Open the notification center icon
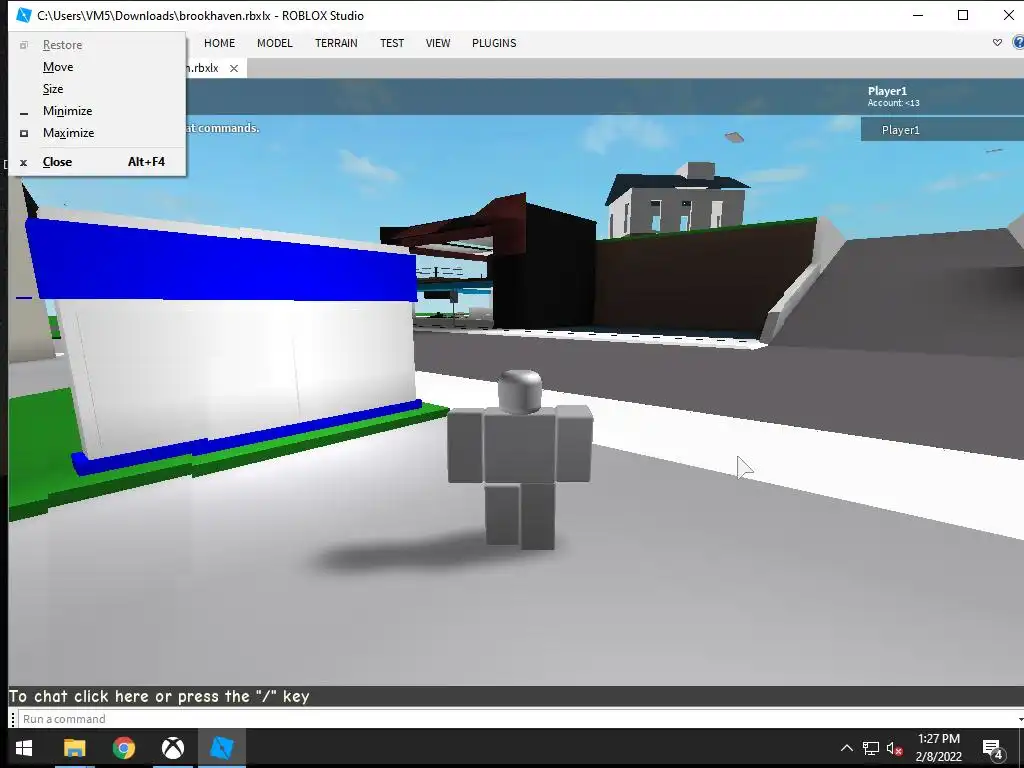This screenshot has height=768, width=1024. [993, 748]
